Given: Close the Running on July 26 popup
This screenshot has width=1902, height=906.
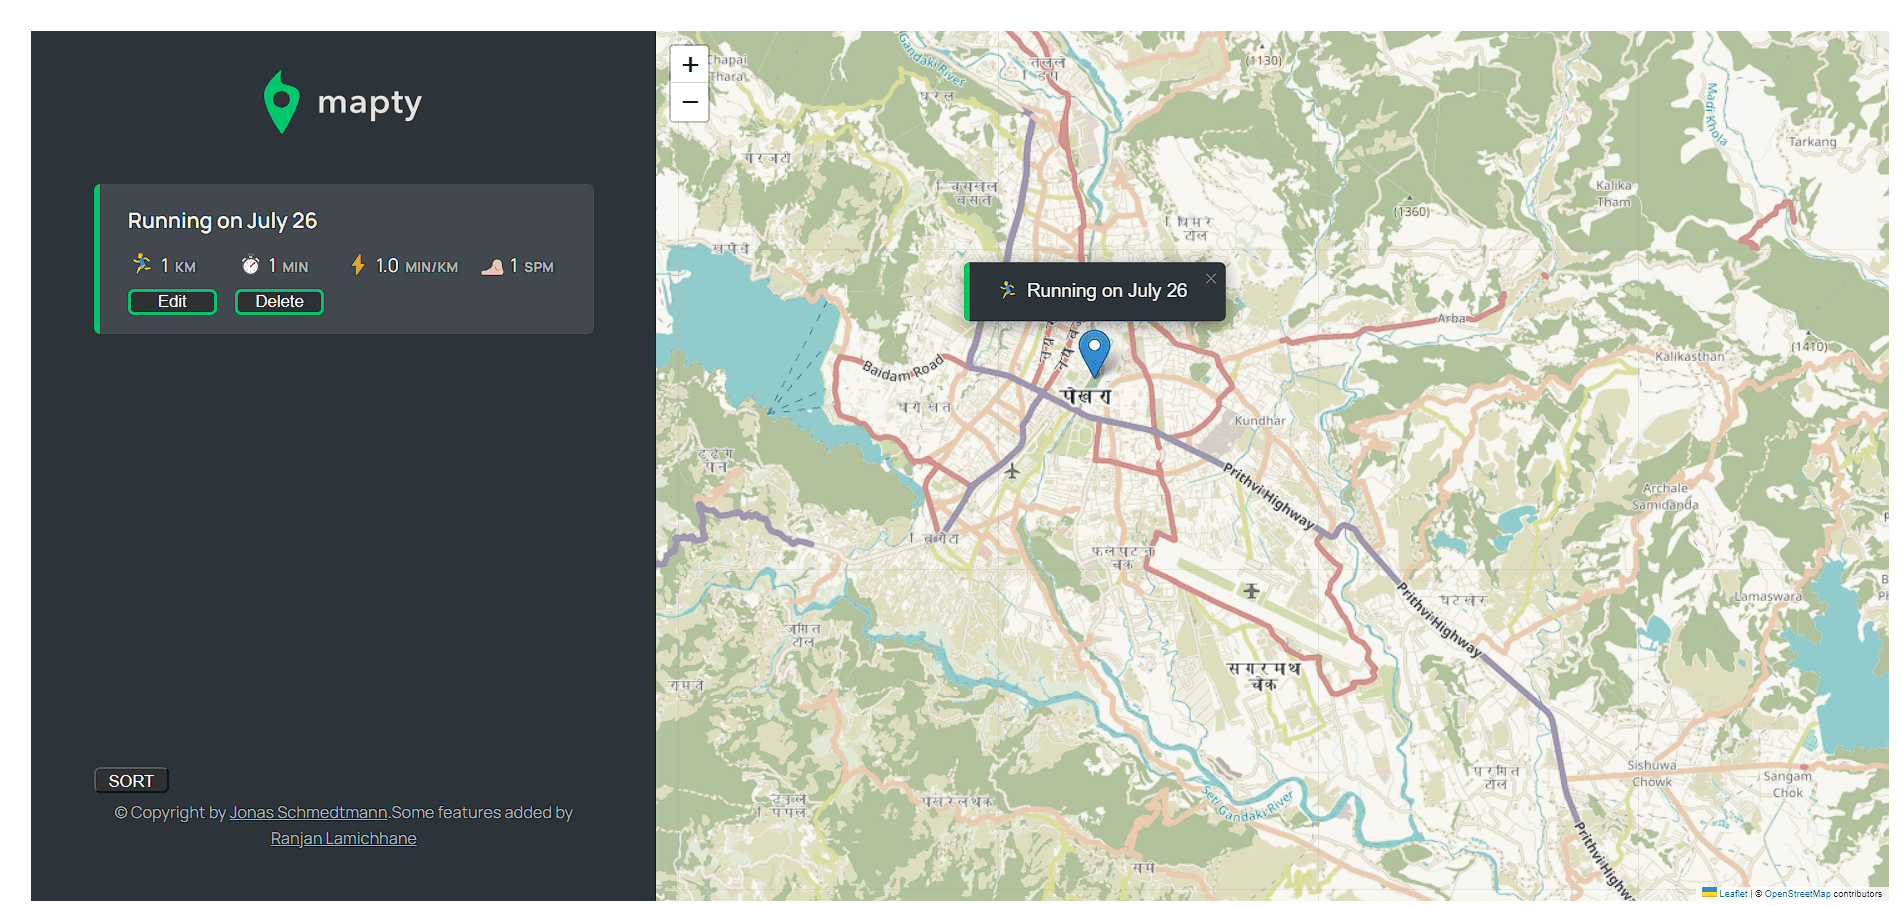Looking at the screenshot, I should [x=1210, y=279].
